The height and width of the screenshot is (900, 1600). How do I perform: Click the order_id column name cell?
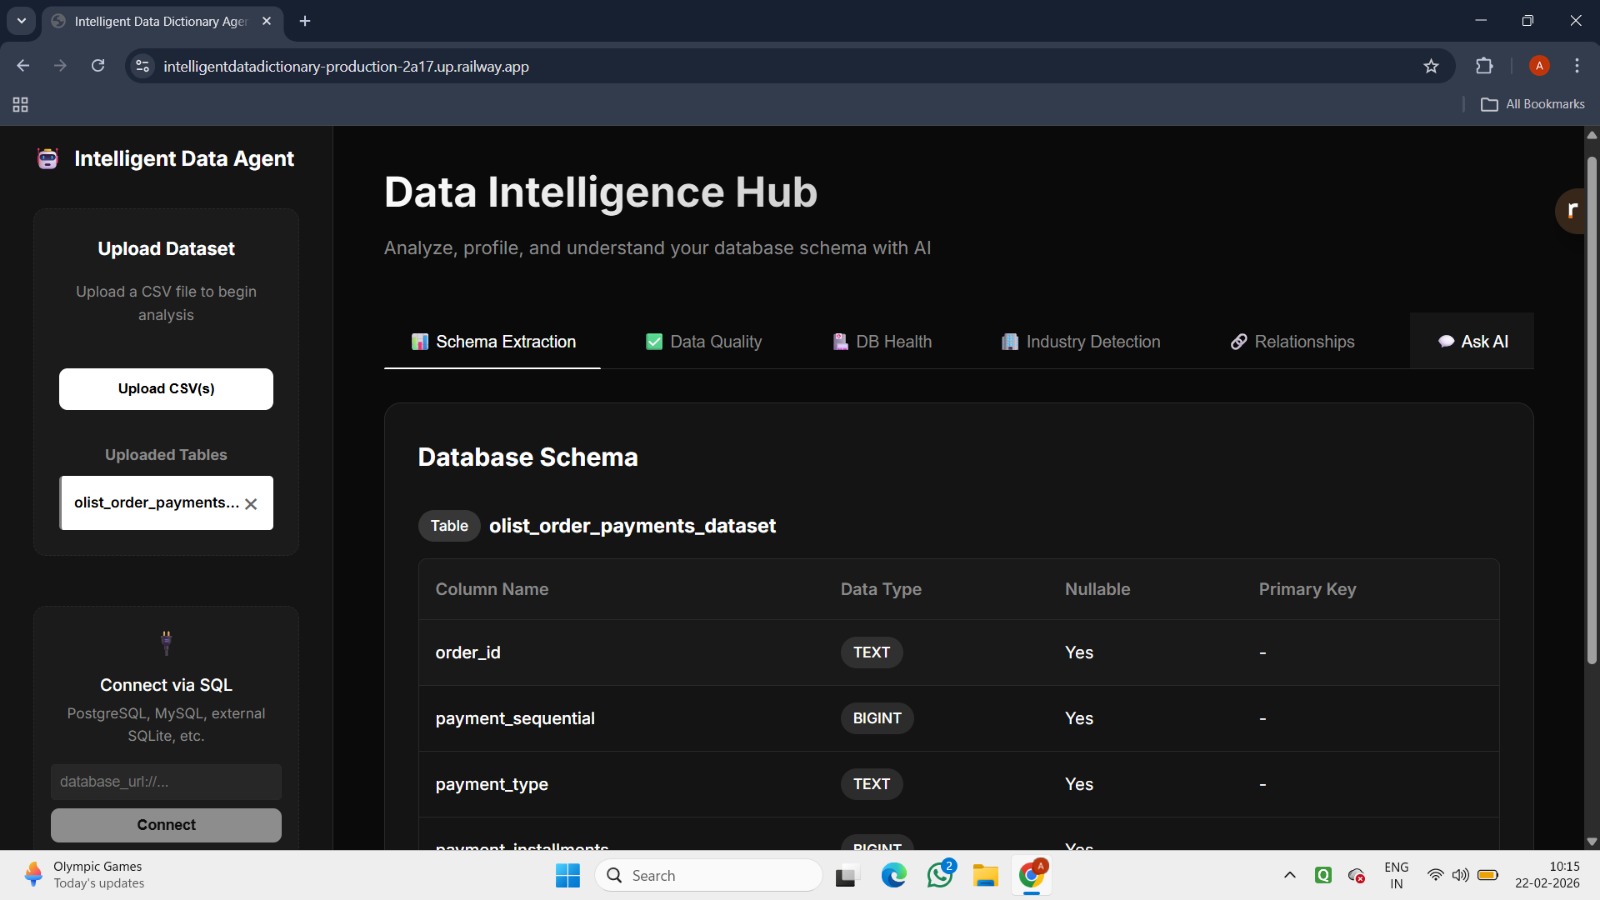click(468, 653)
